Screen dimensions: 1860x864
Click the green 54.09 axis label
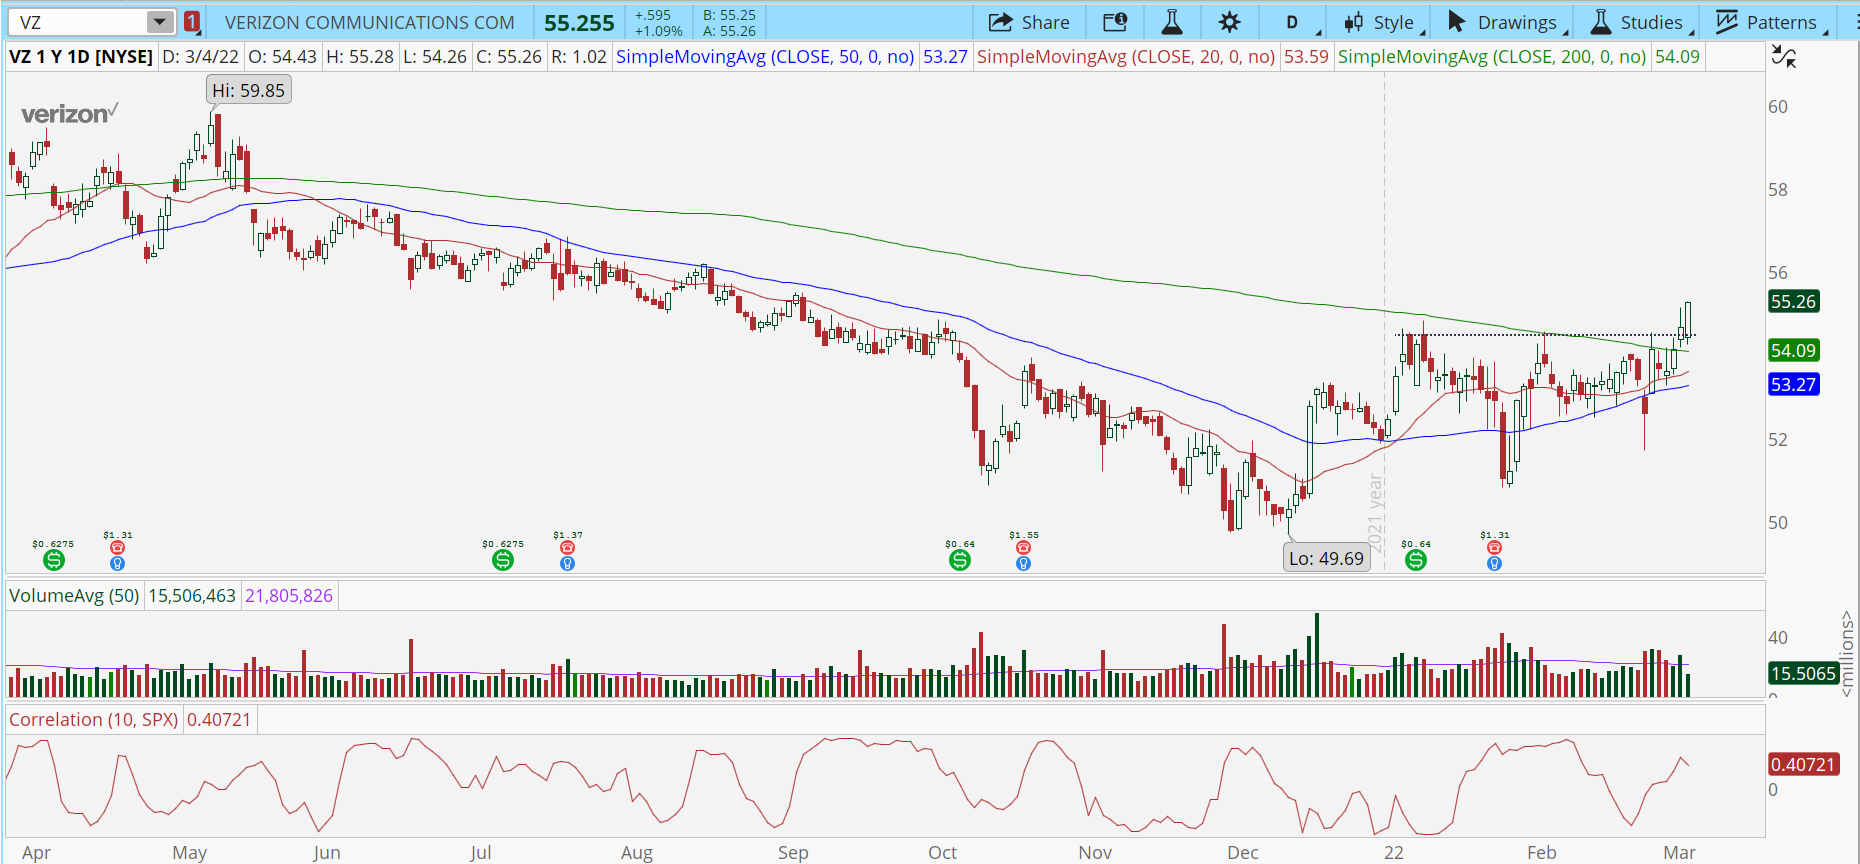point(1793,351)
